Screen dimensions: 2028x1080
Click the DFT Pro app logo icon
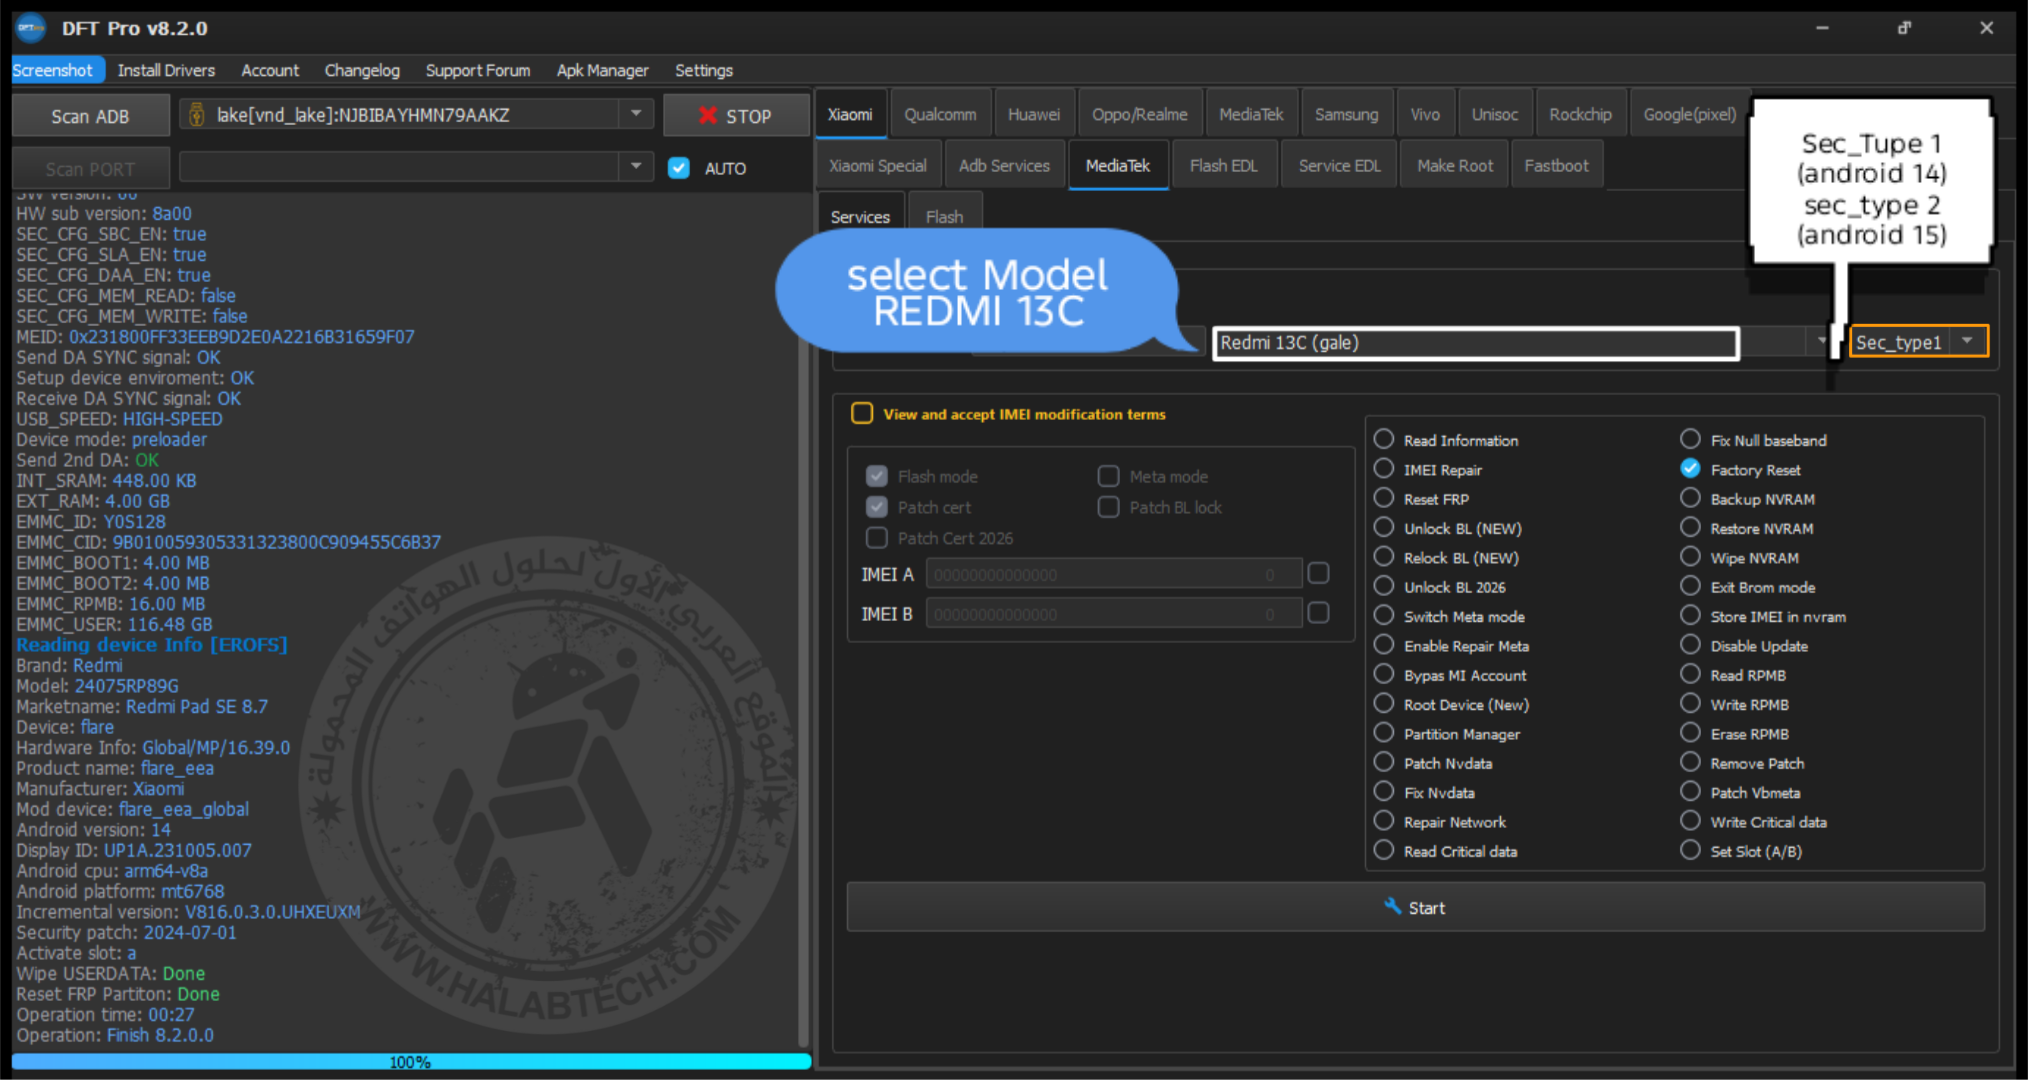point(30,28)
